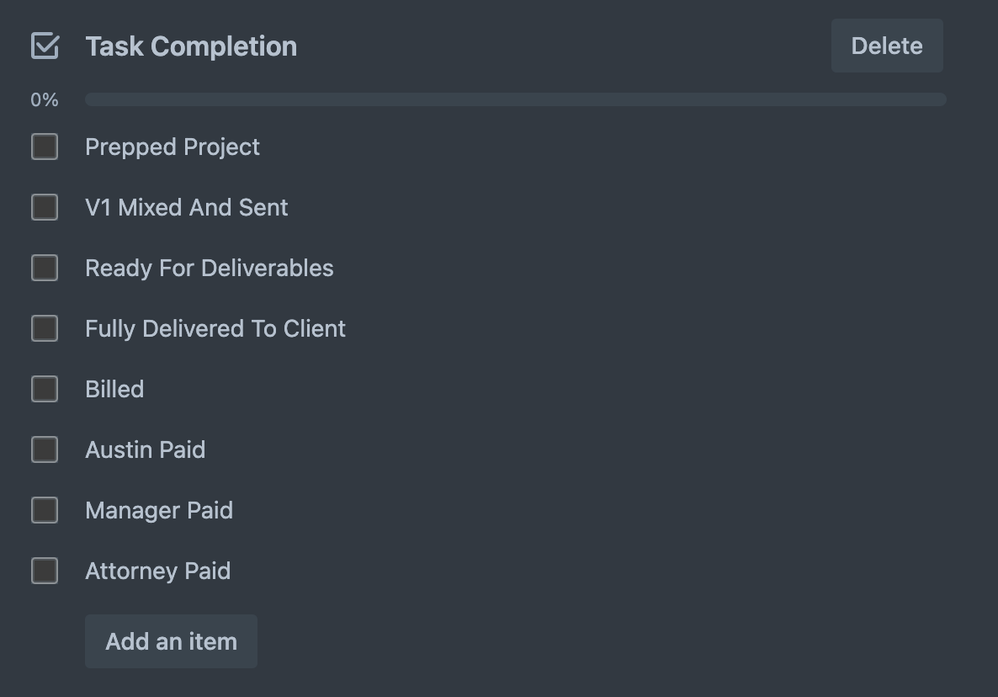The image size is (998, 697).
Task: Click the Fully Delivered To Client text
Action: [x=215, y=328]
